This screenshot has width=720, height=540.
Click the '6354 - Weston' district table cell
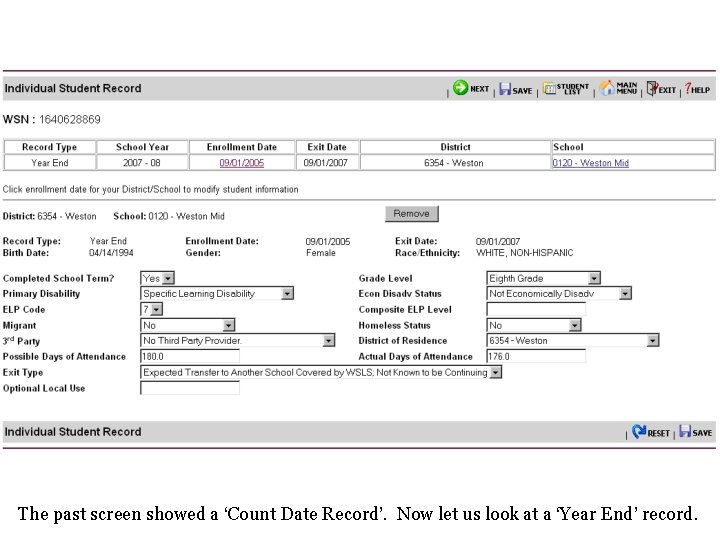[455, 163]
